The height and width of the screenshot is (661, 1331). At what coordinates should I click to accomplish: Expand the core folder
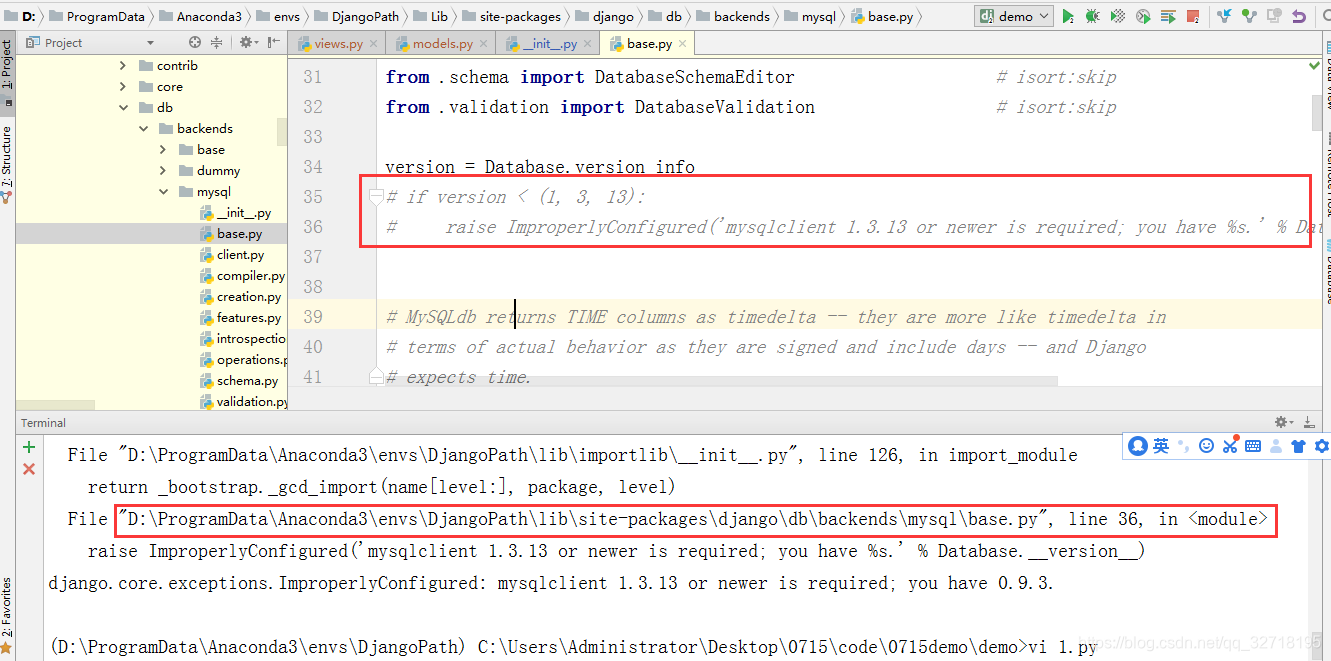pyautogui.click(x=123, y=86)
